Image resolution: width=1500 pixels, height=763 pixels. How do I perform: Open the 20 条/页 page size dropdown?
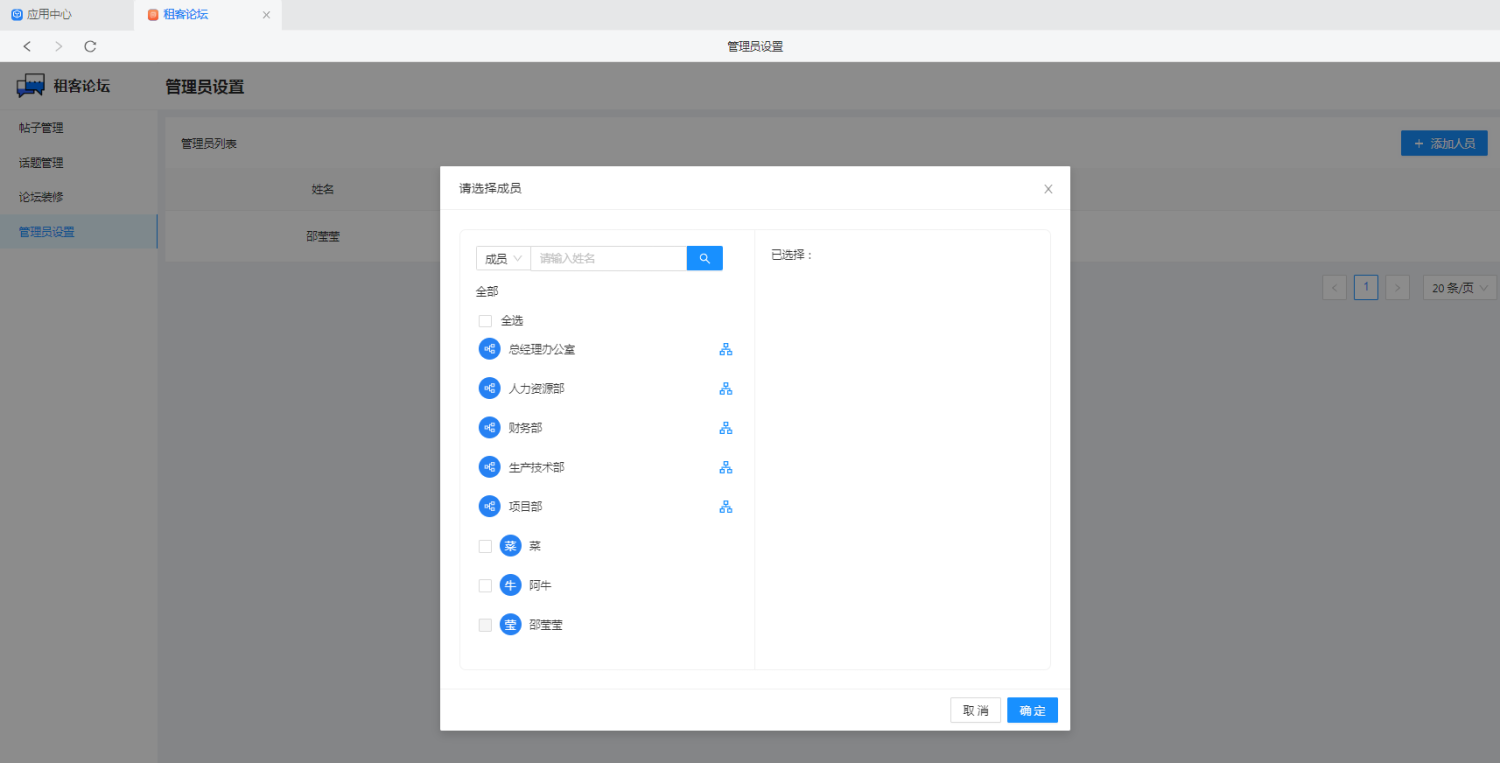(1459, 288)
